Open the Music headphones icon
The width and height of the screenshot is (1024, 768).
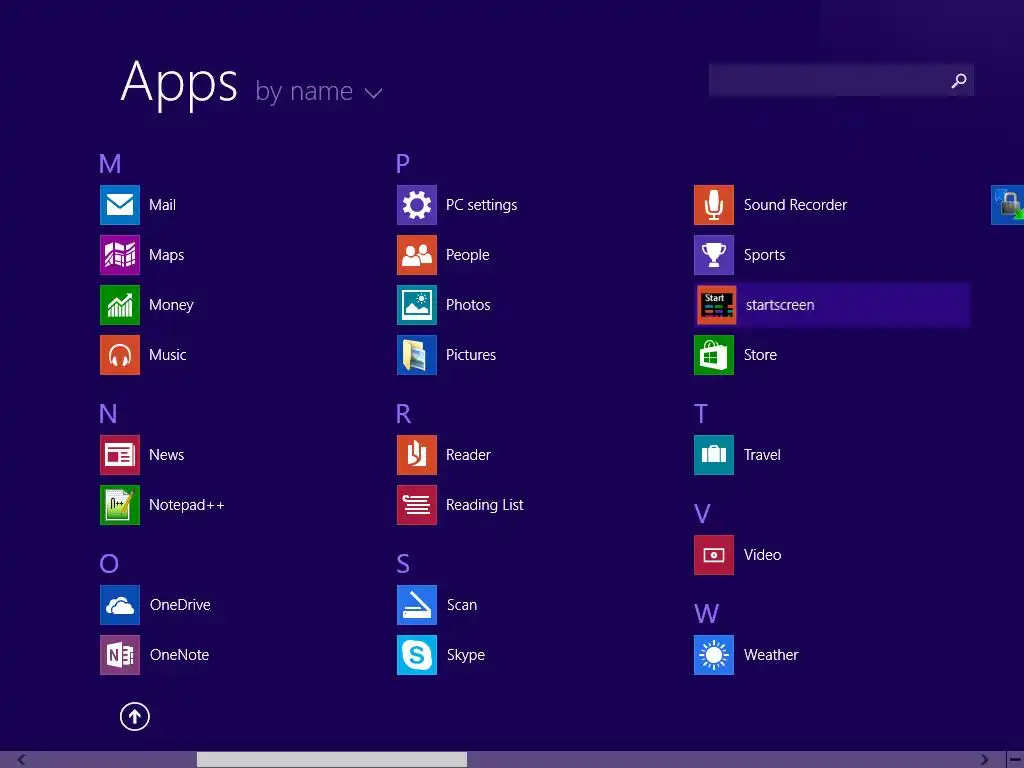(120, 355)
